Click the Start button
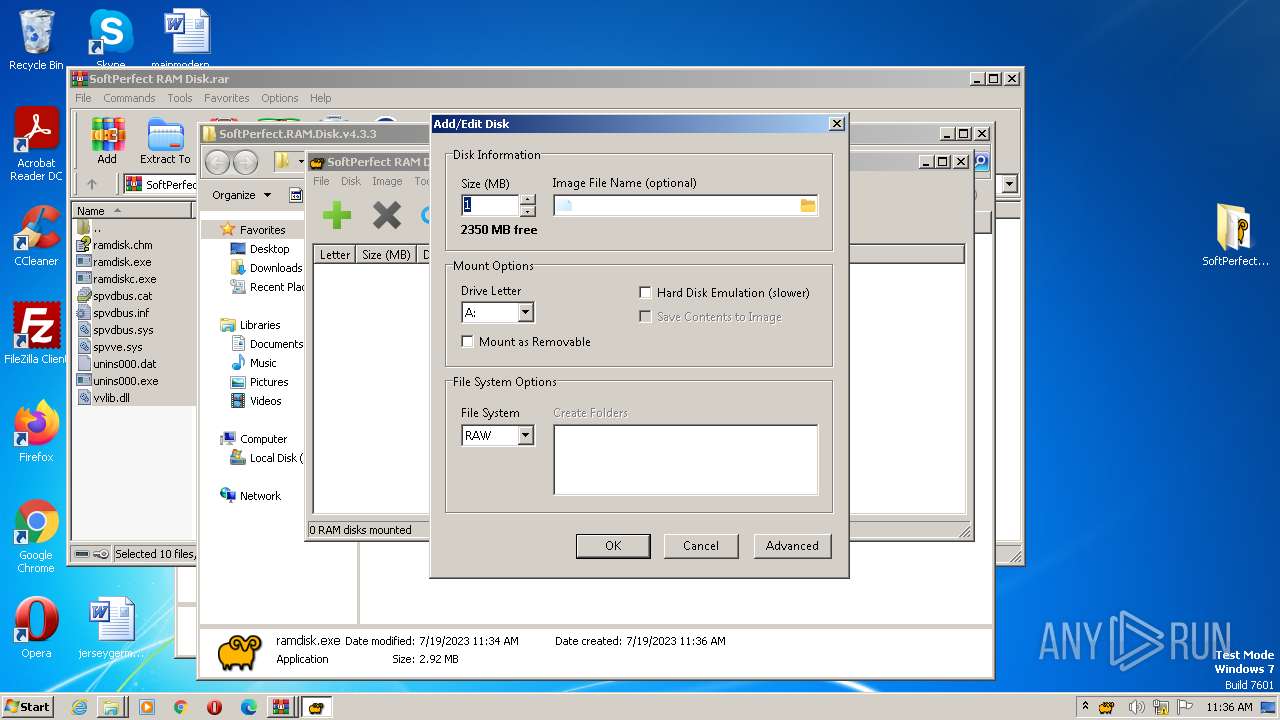The height and width of the screenshot is (720, 1280). point(28,707)
